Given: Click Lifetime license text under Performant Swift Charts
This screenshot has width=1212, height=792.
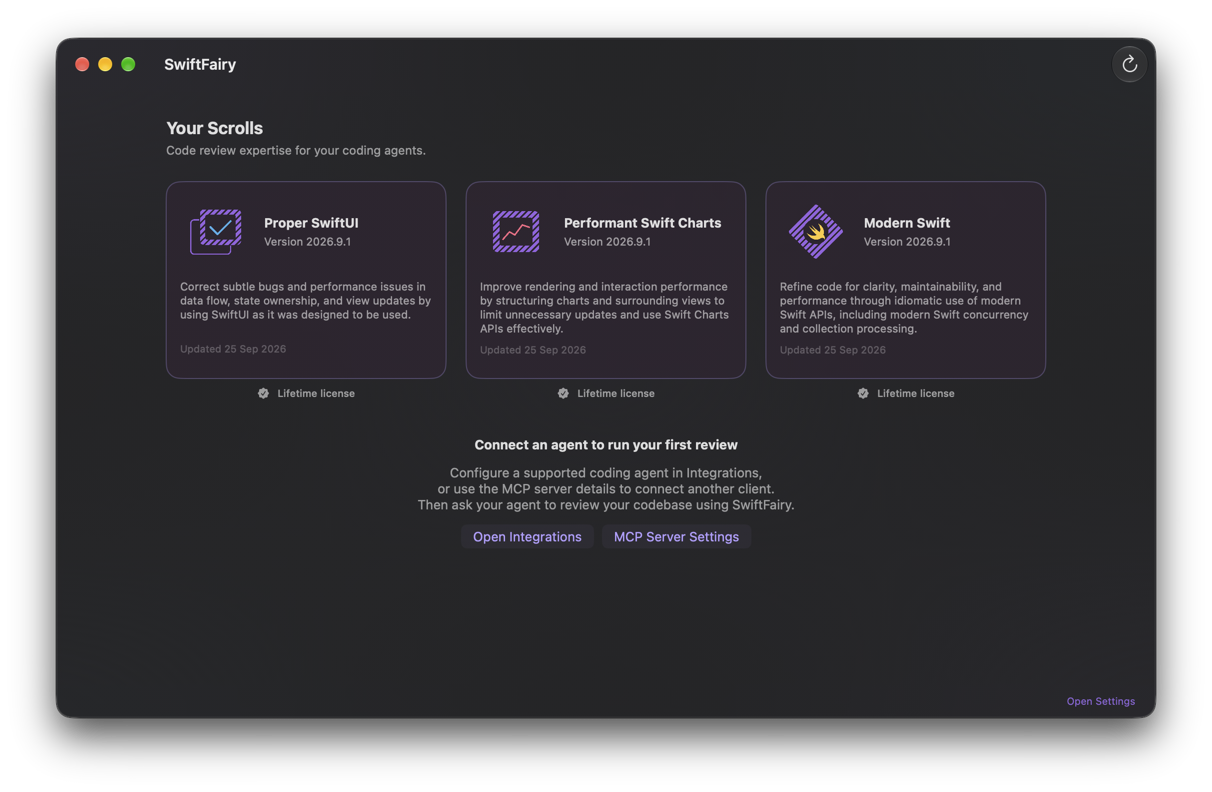Looking at the screenshot, I should pyautogui.click(x=616, y=393).
